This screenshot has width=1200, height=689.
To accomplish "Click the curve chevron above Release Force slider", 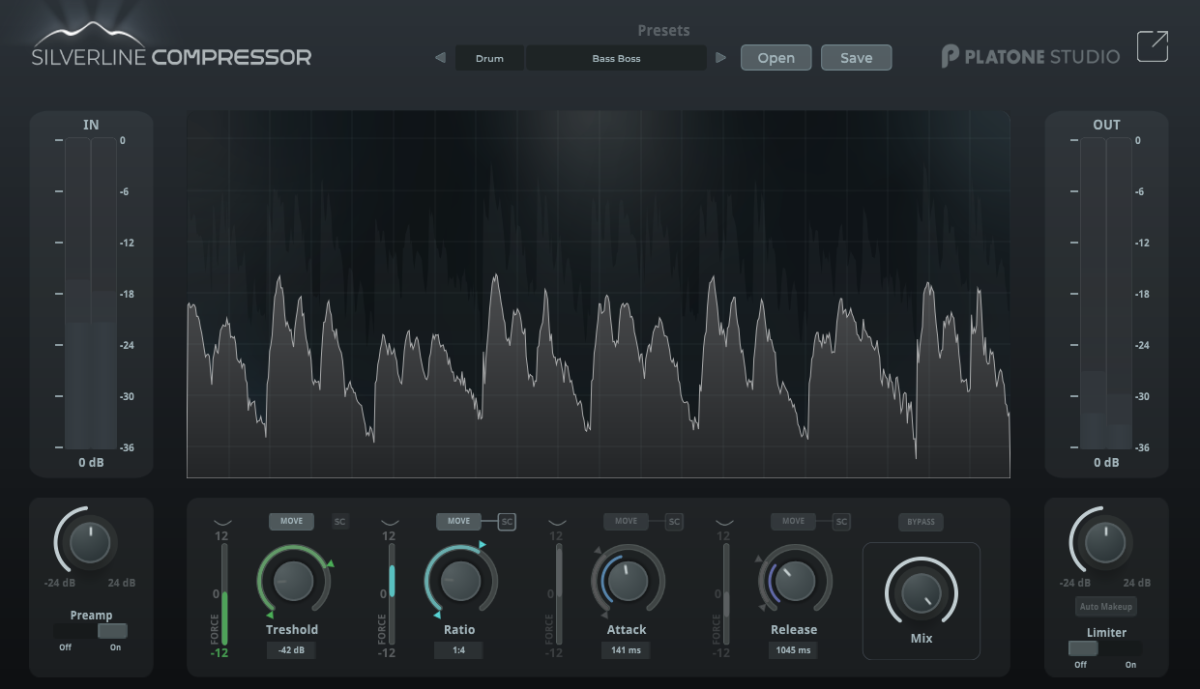I will point(725,522).
